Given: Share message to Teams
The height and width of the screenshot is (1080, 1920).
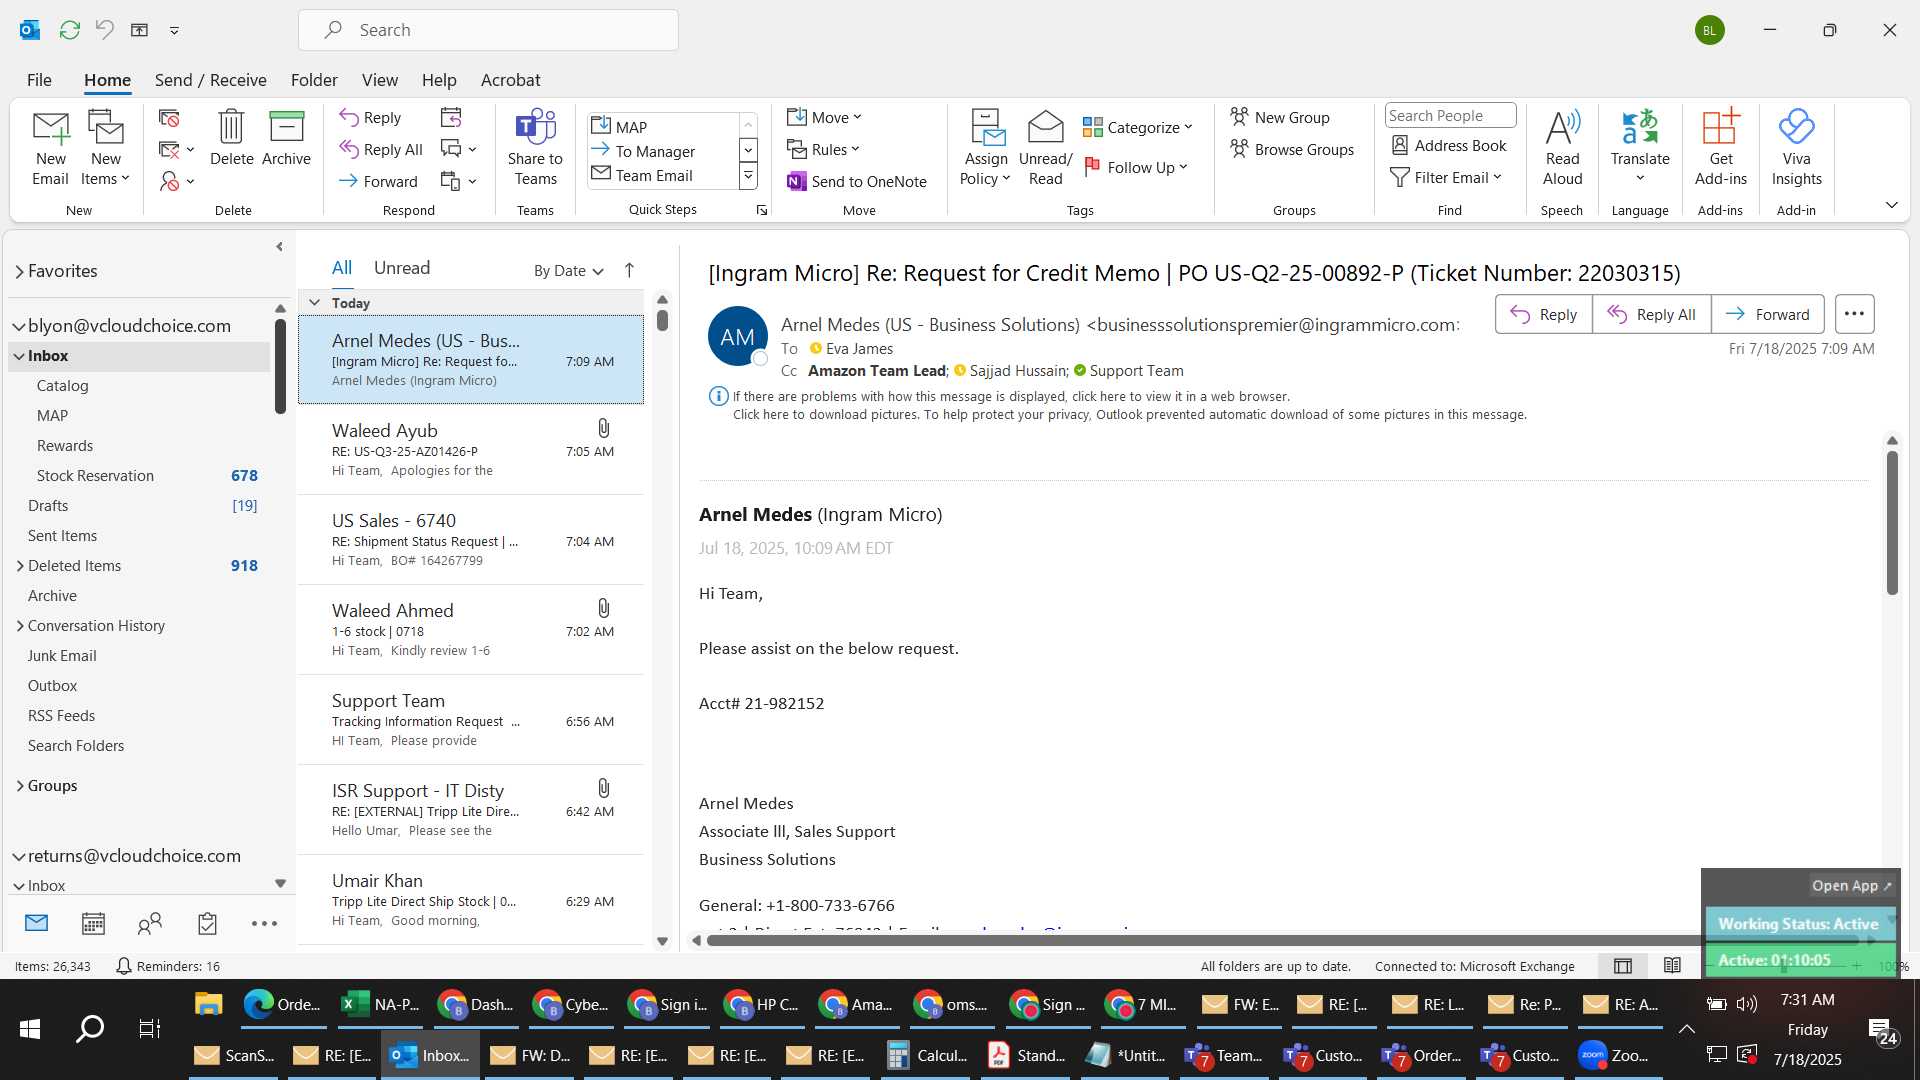Looking at the screenshot, I should (535, 148).
